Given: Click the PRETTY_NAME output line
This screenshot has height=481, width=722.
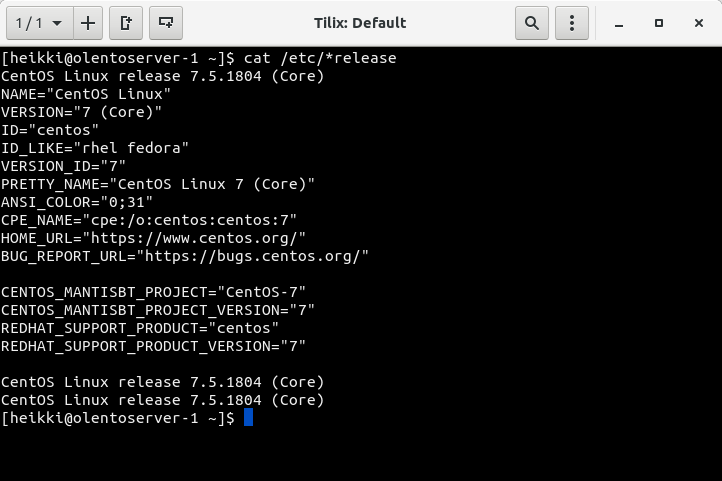Looking at the screenshot, I should coord(158,184).
